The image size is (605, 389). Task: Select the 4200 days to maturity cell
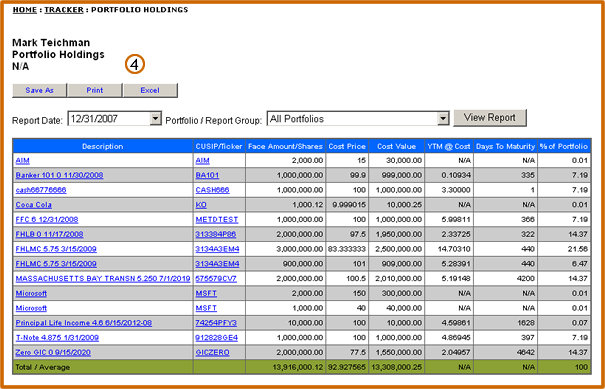pos(505,279)
